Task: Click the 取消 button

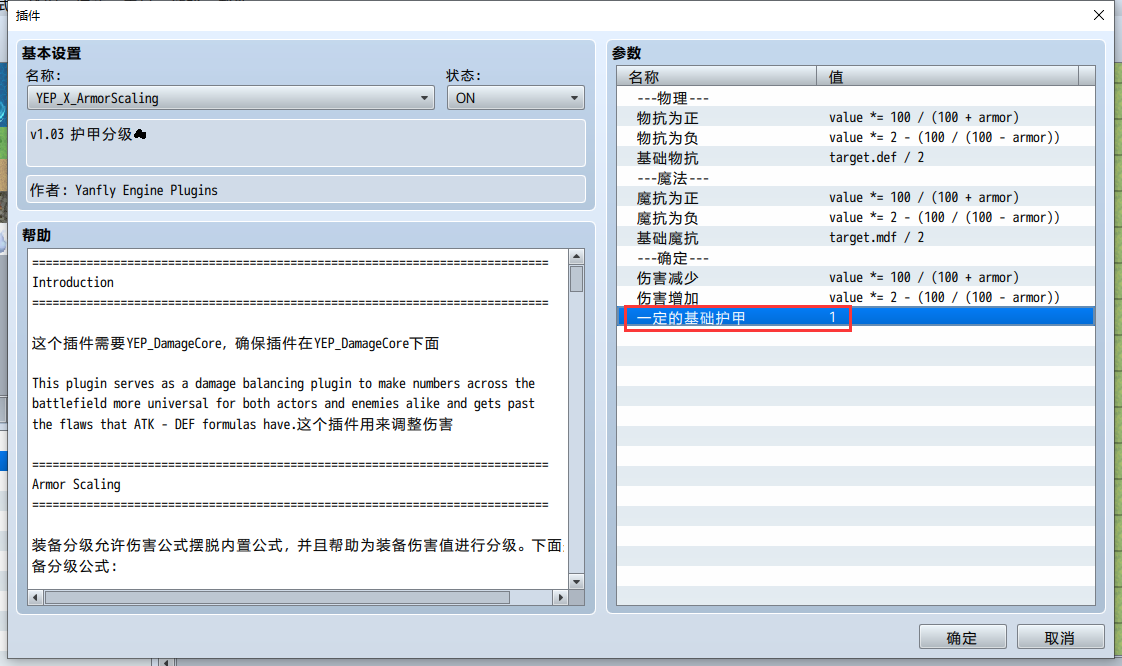Action: click(x=1060, y=637)
